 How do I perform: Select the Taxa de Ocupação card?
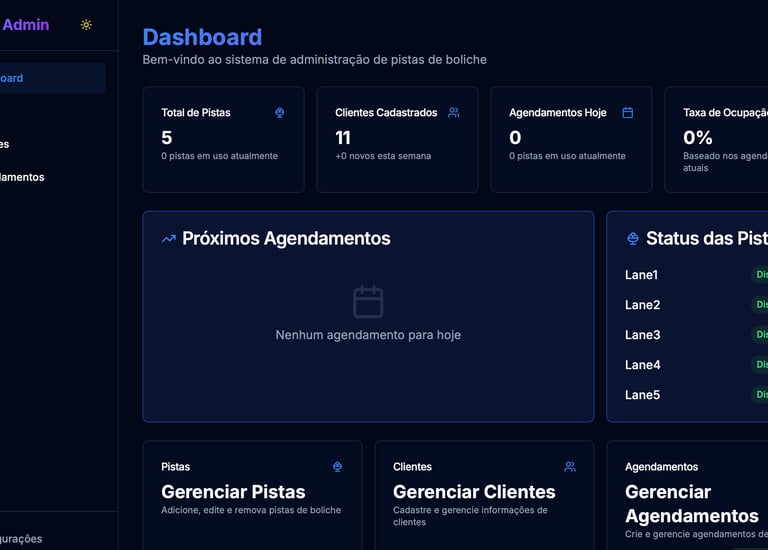[x=716, y=140]
